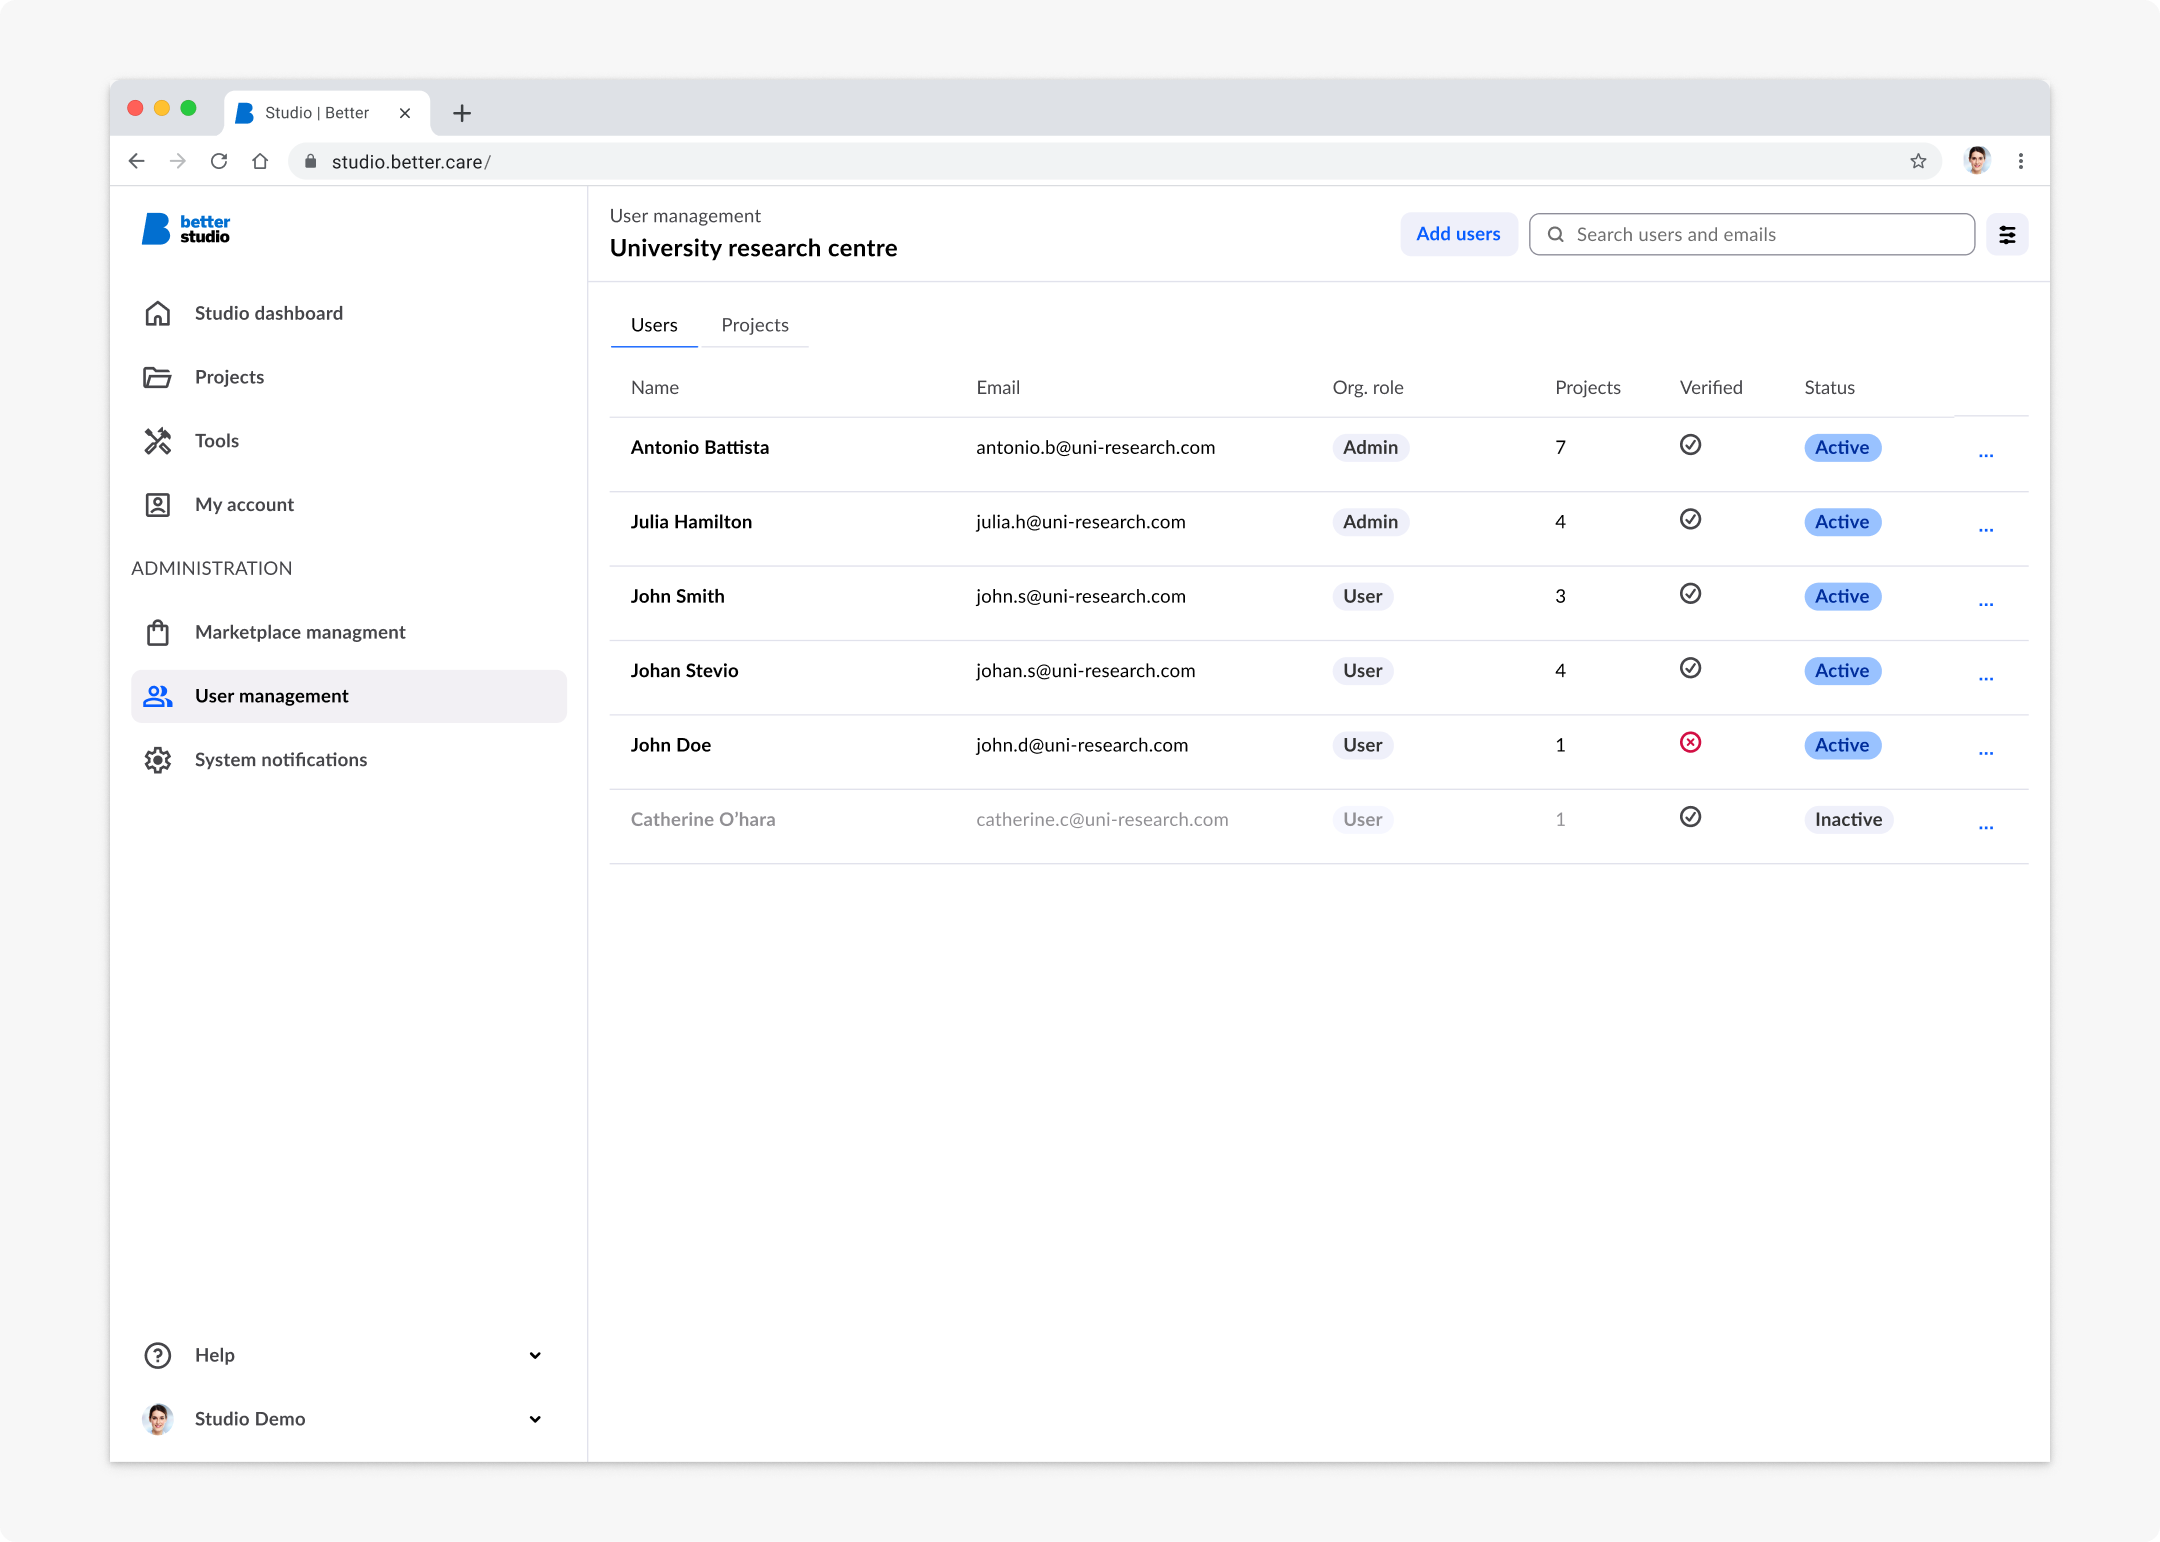Click the verified checkmark for Antonio Battista
The width and height of the screenshot is (2160, 1542).
[x=1690, y=444]
